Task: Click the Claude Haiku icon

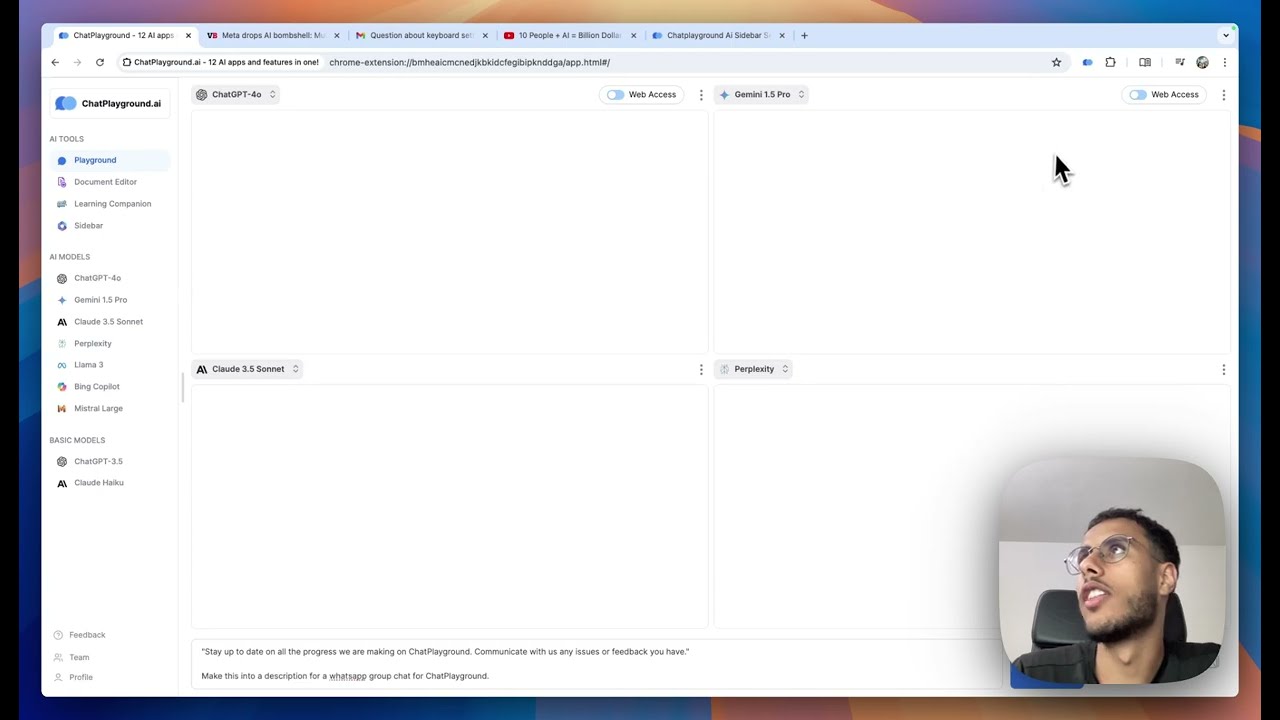Action: (x=62, y=483)
